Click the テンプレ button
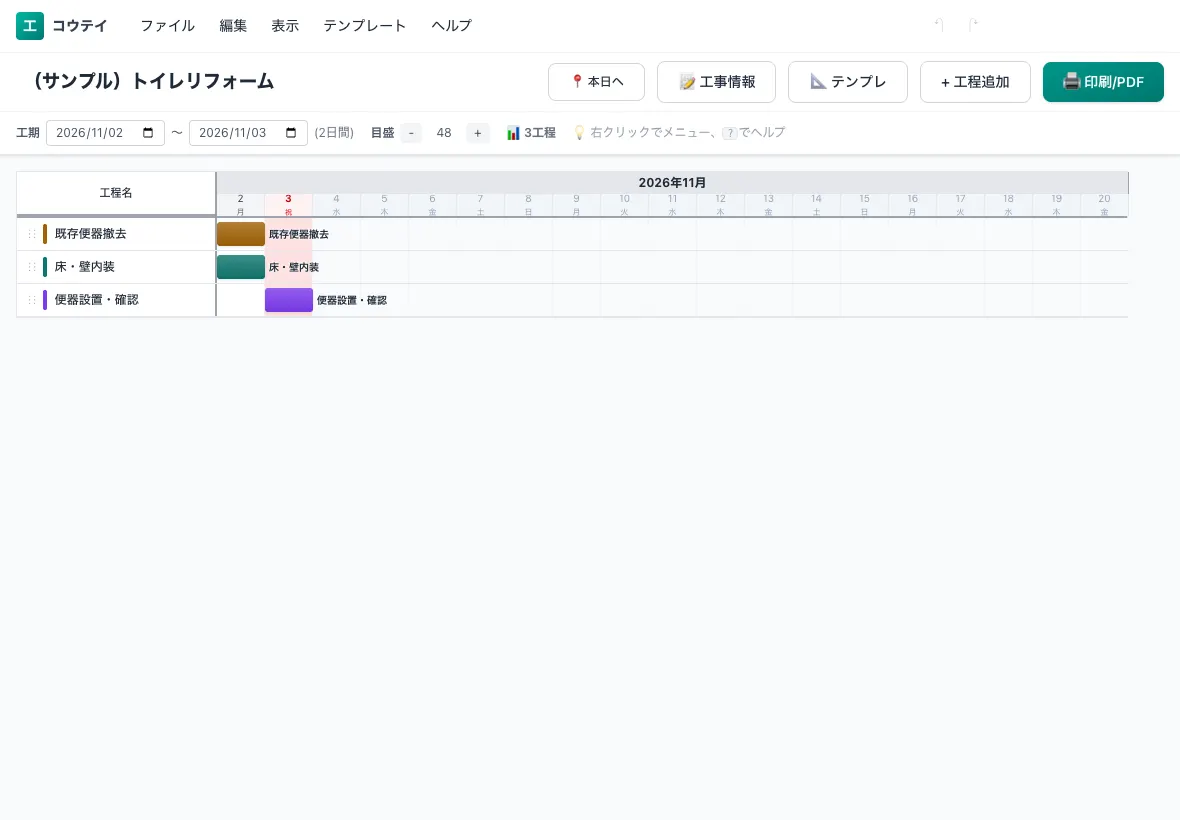This screenshot has width=1180, height=820. 848,82
